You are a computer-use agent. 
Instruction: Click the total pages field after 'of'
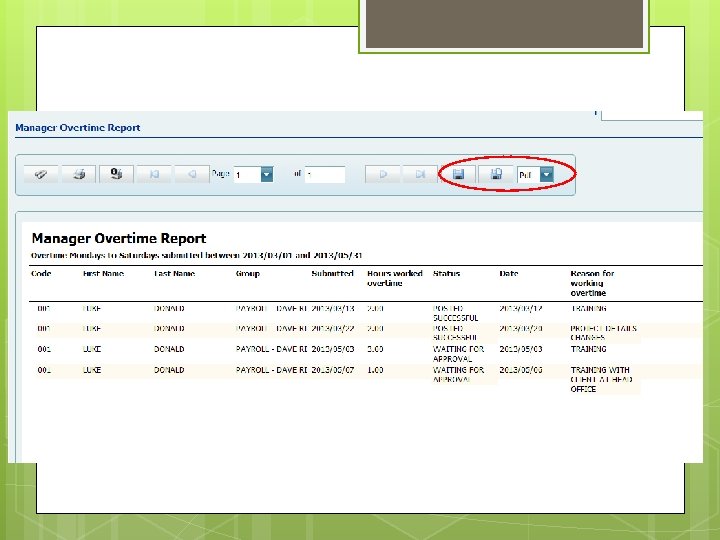click(325, 174)
